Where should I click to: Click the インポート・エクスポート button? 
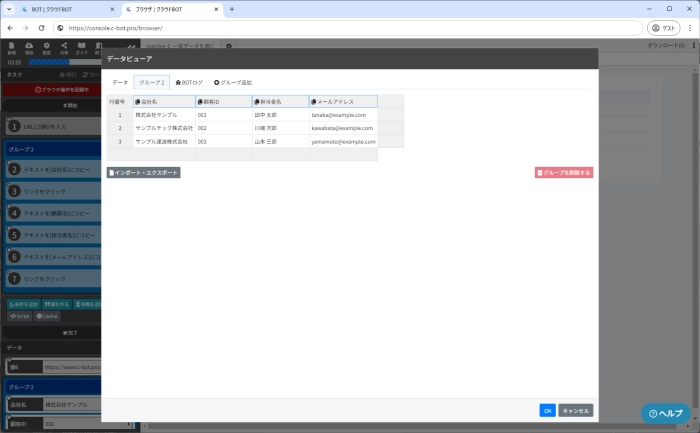tap(144, 173)
